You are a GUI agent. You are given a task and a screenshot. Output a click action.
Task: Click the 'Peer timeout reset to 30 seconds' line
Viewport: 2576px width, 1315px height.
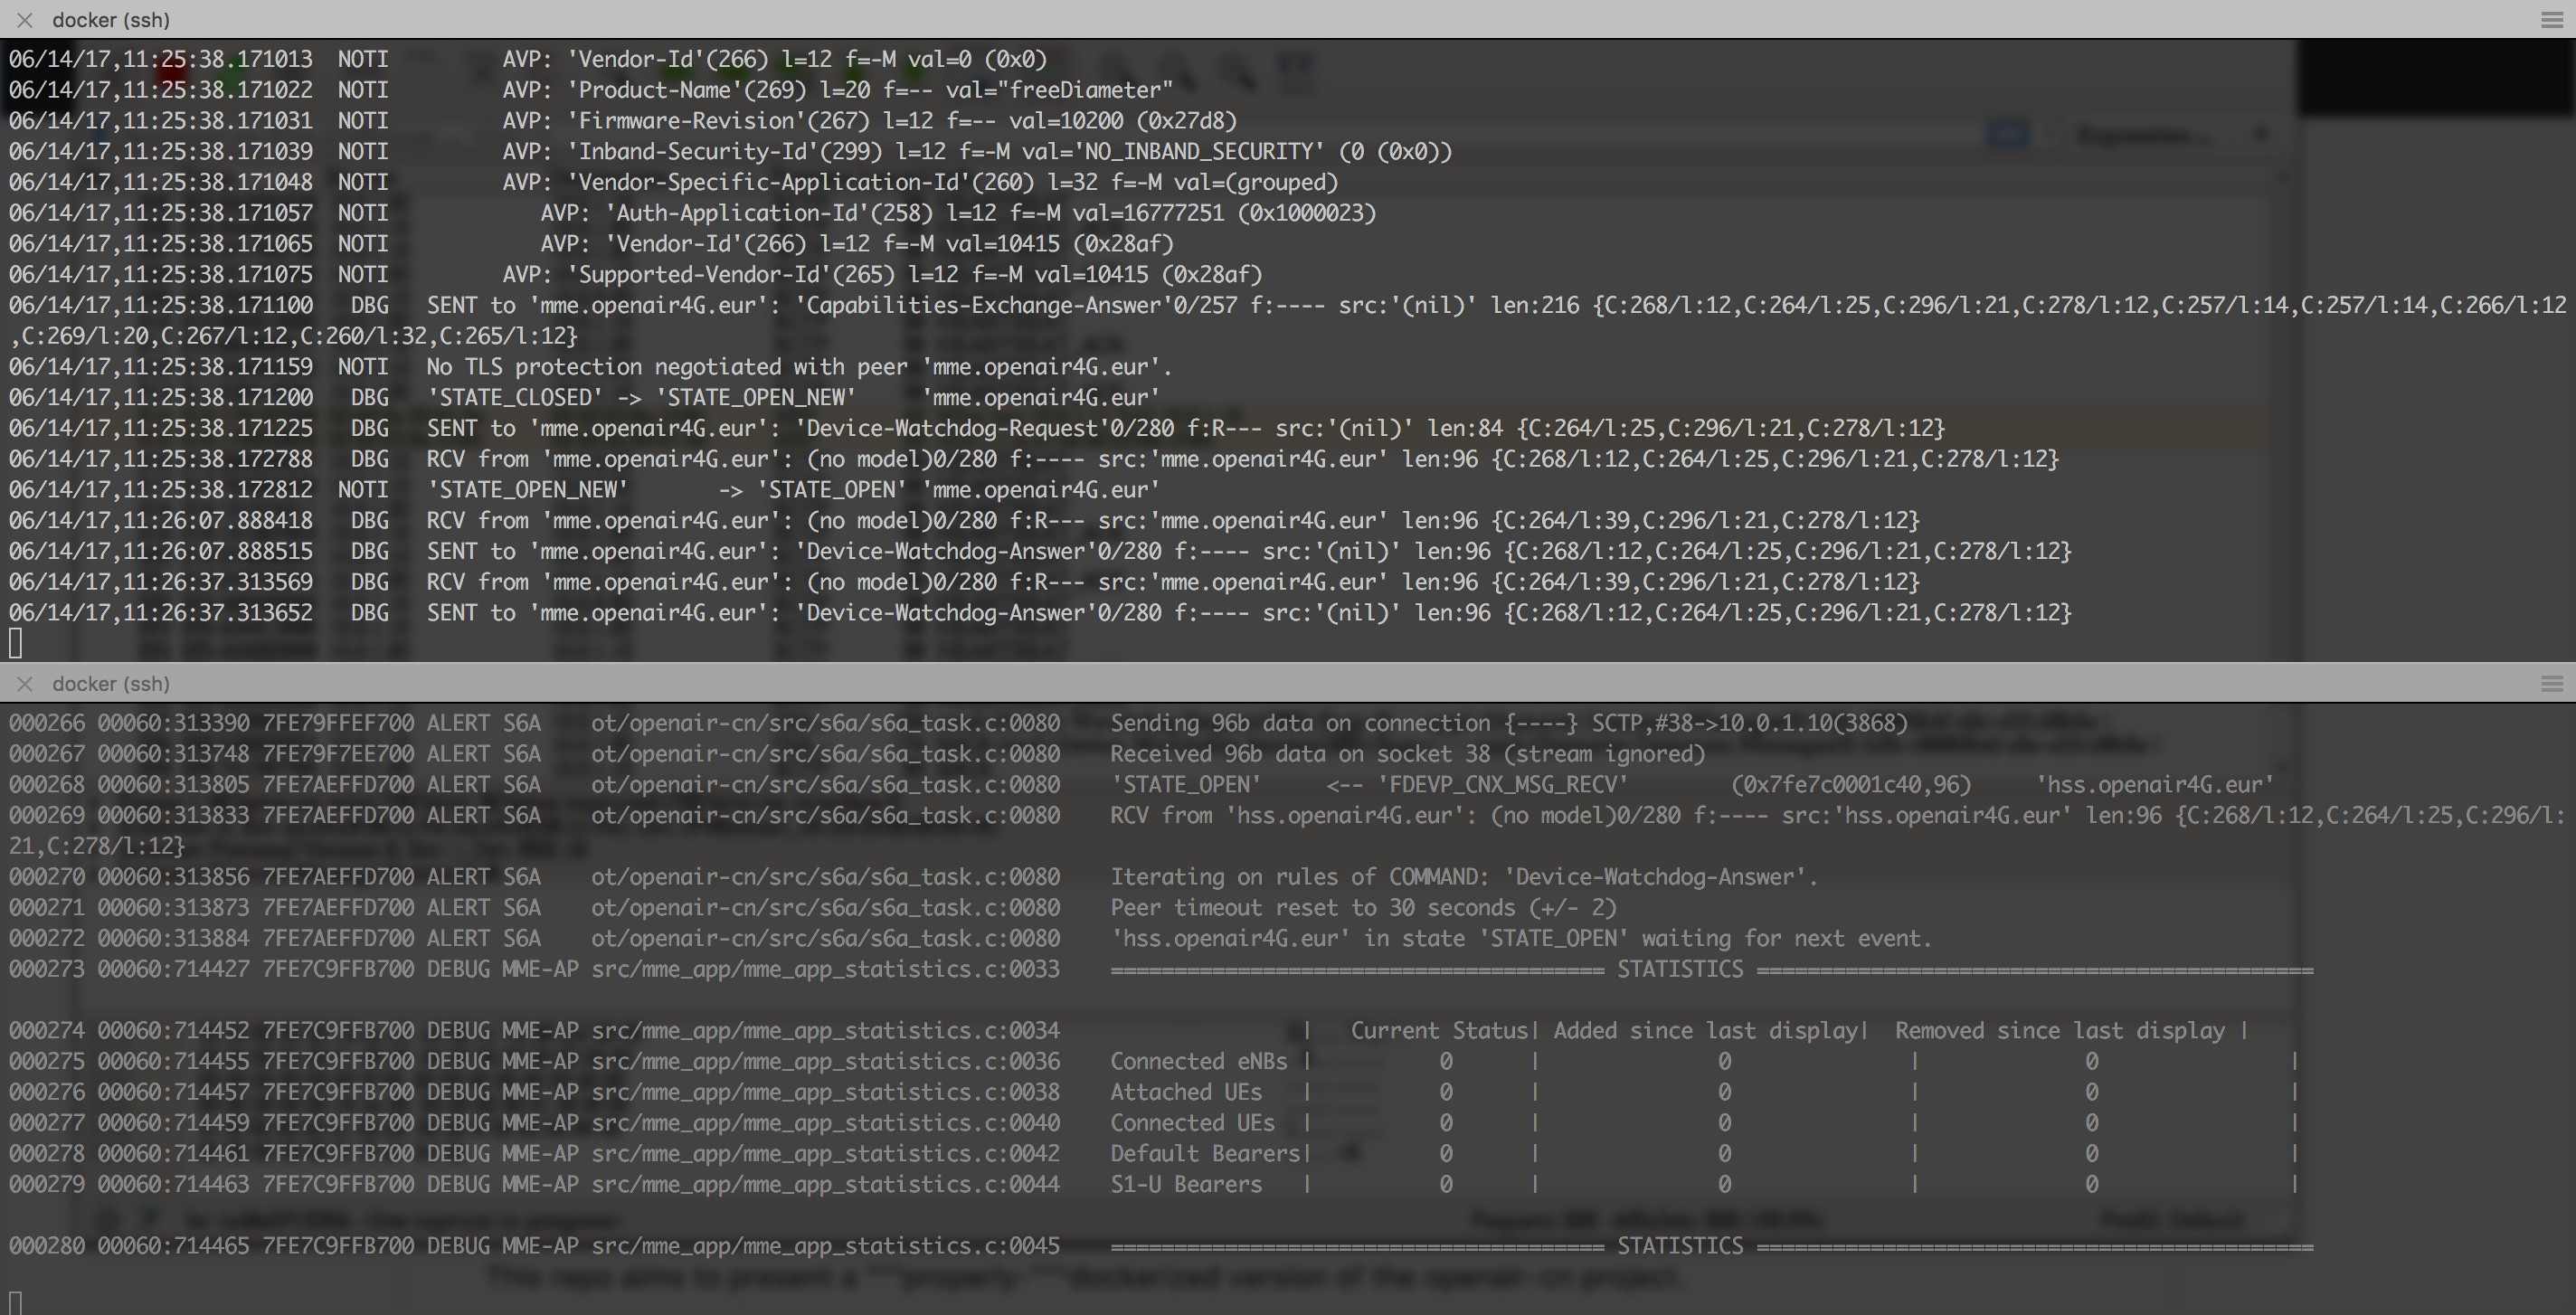click(x=1363, y=908)
